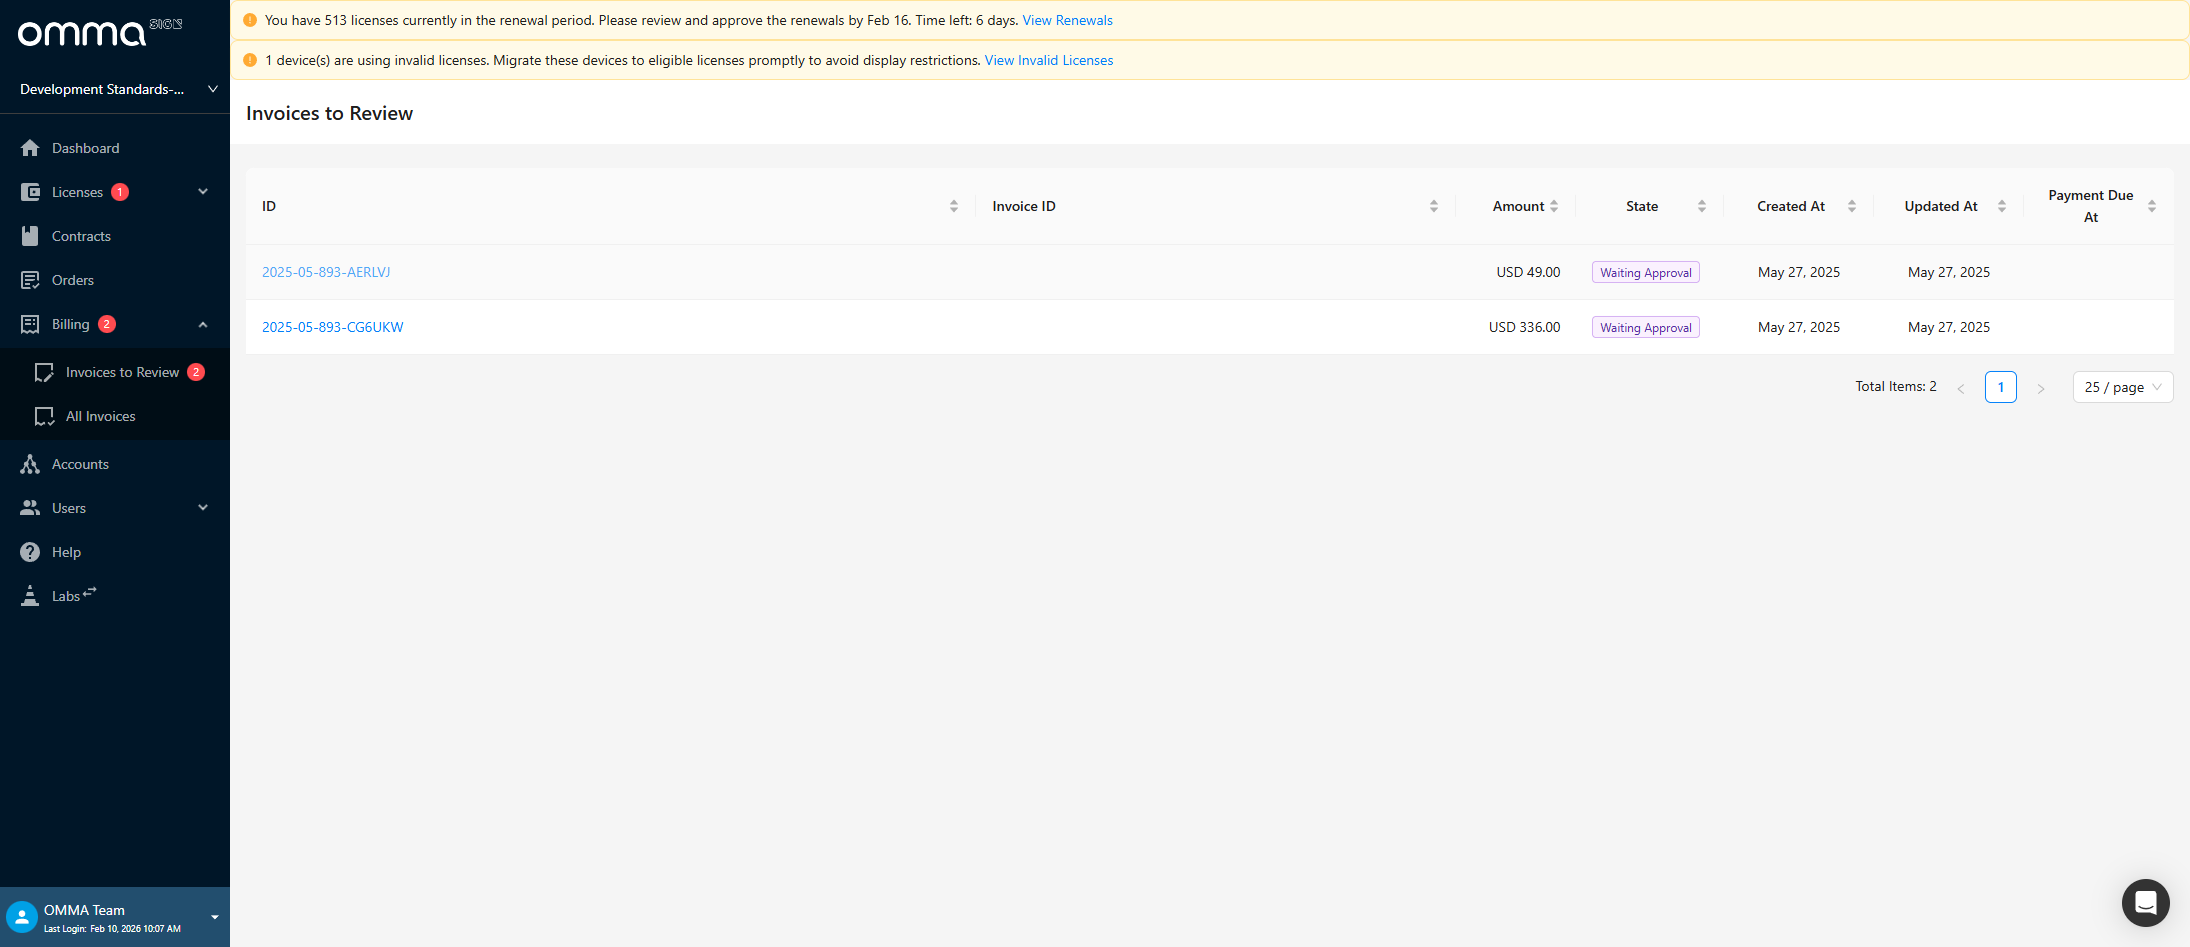Click the OMMA Team user avatar
This screenshot has height=947, width=2190.
point(21,917)
